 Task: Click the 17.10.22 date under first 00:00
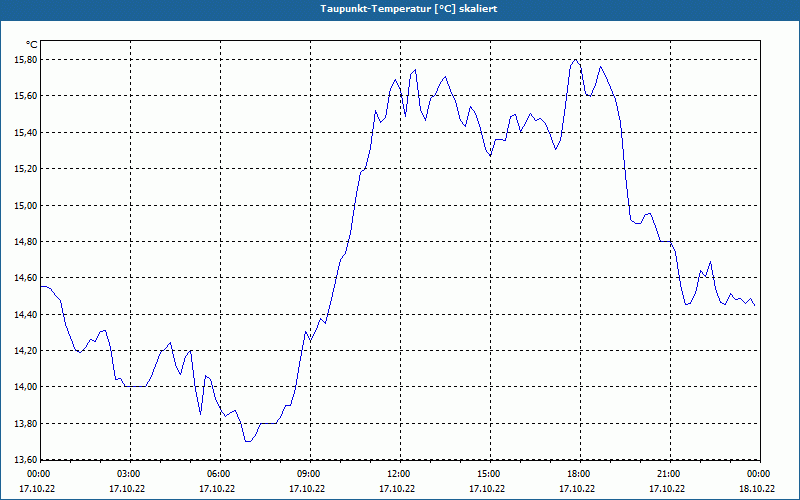[x=37, y=489]
